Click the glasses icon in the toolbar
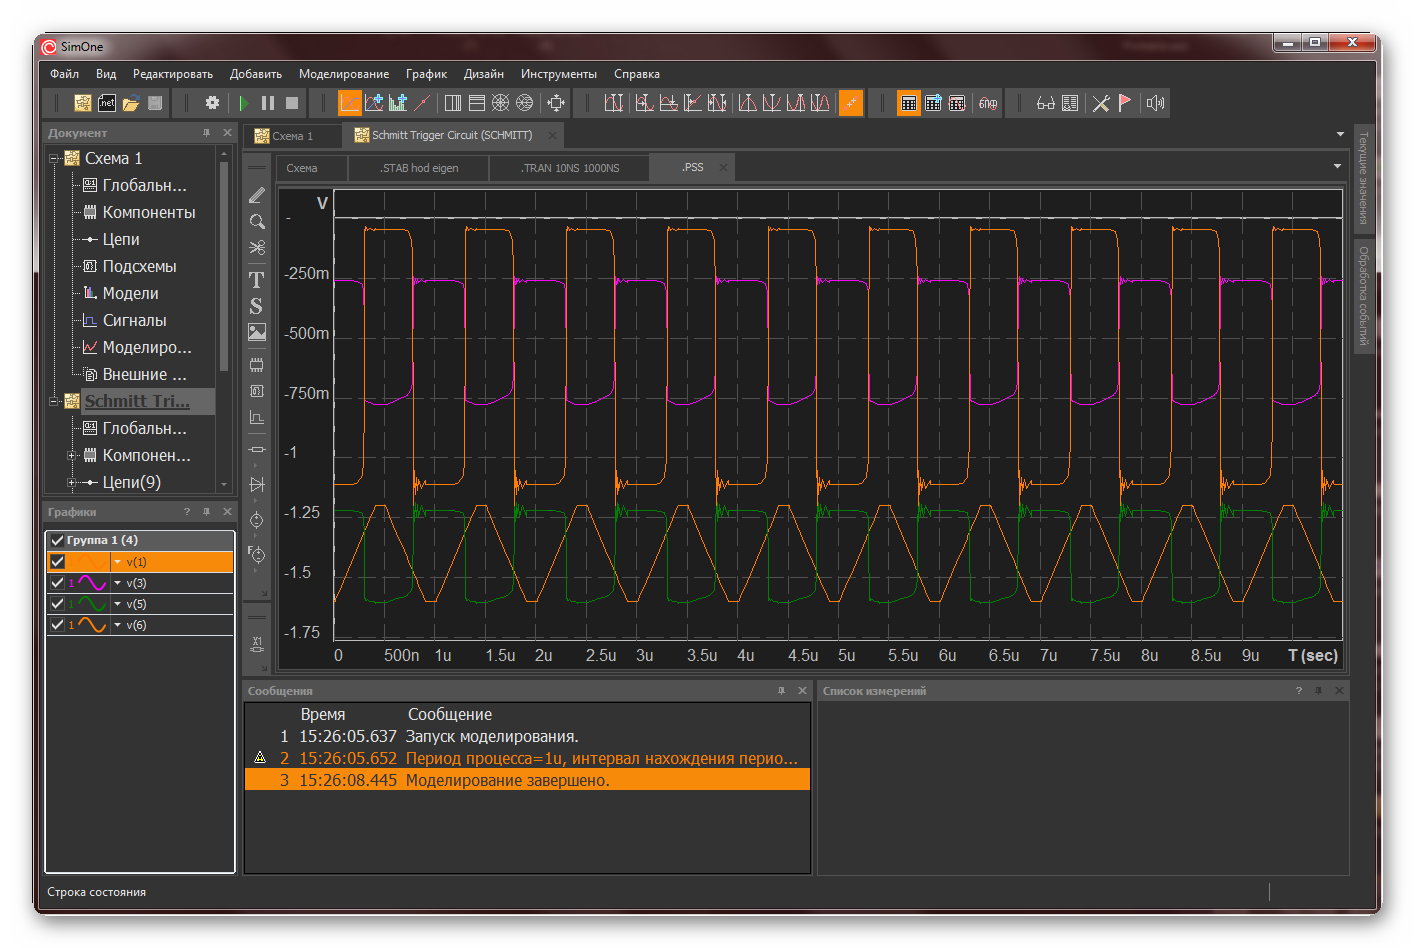Screen dimensions: 1415x948 1045,103
